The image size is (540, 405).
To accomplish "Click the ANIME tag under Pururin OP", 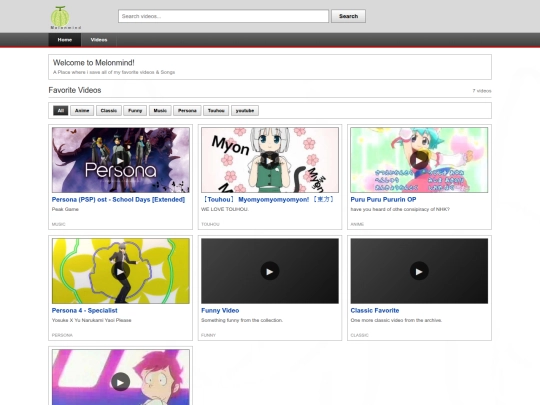I will 357,224.
